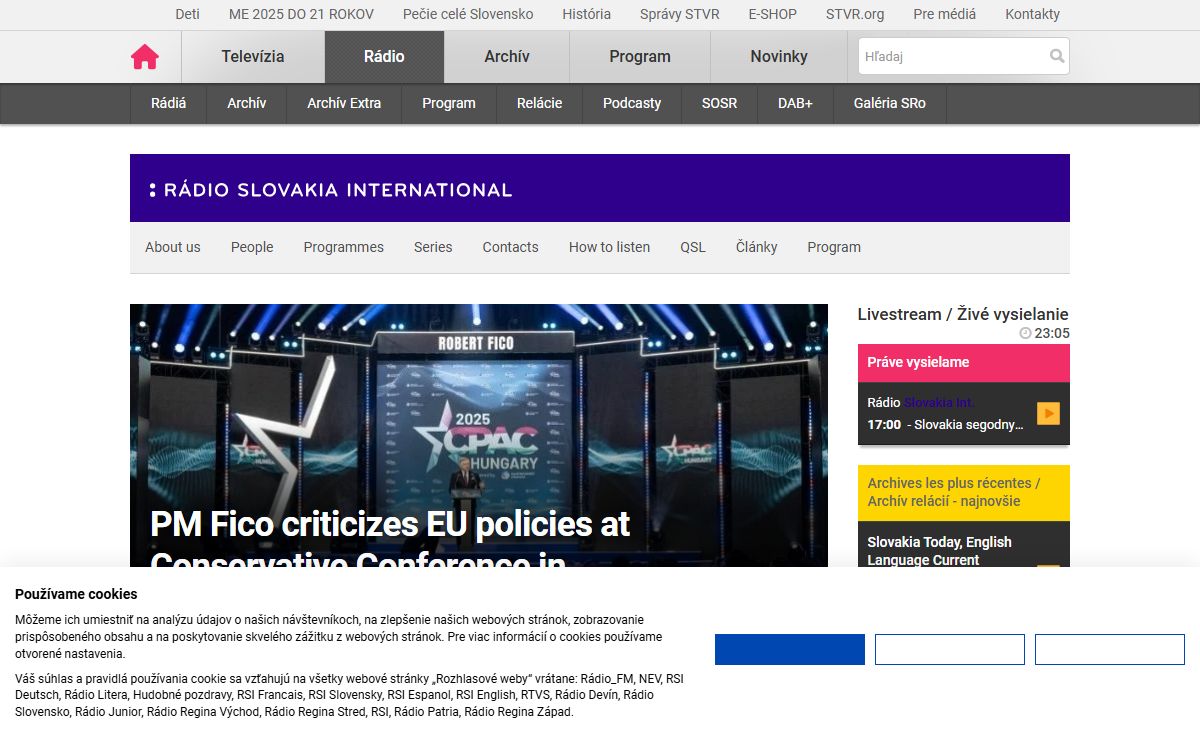Screen dimensions: 1200x740
Task: Open the Televízia main tab
Action: pos(253,57)
